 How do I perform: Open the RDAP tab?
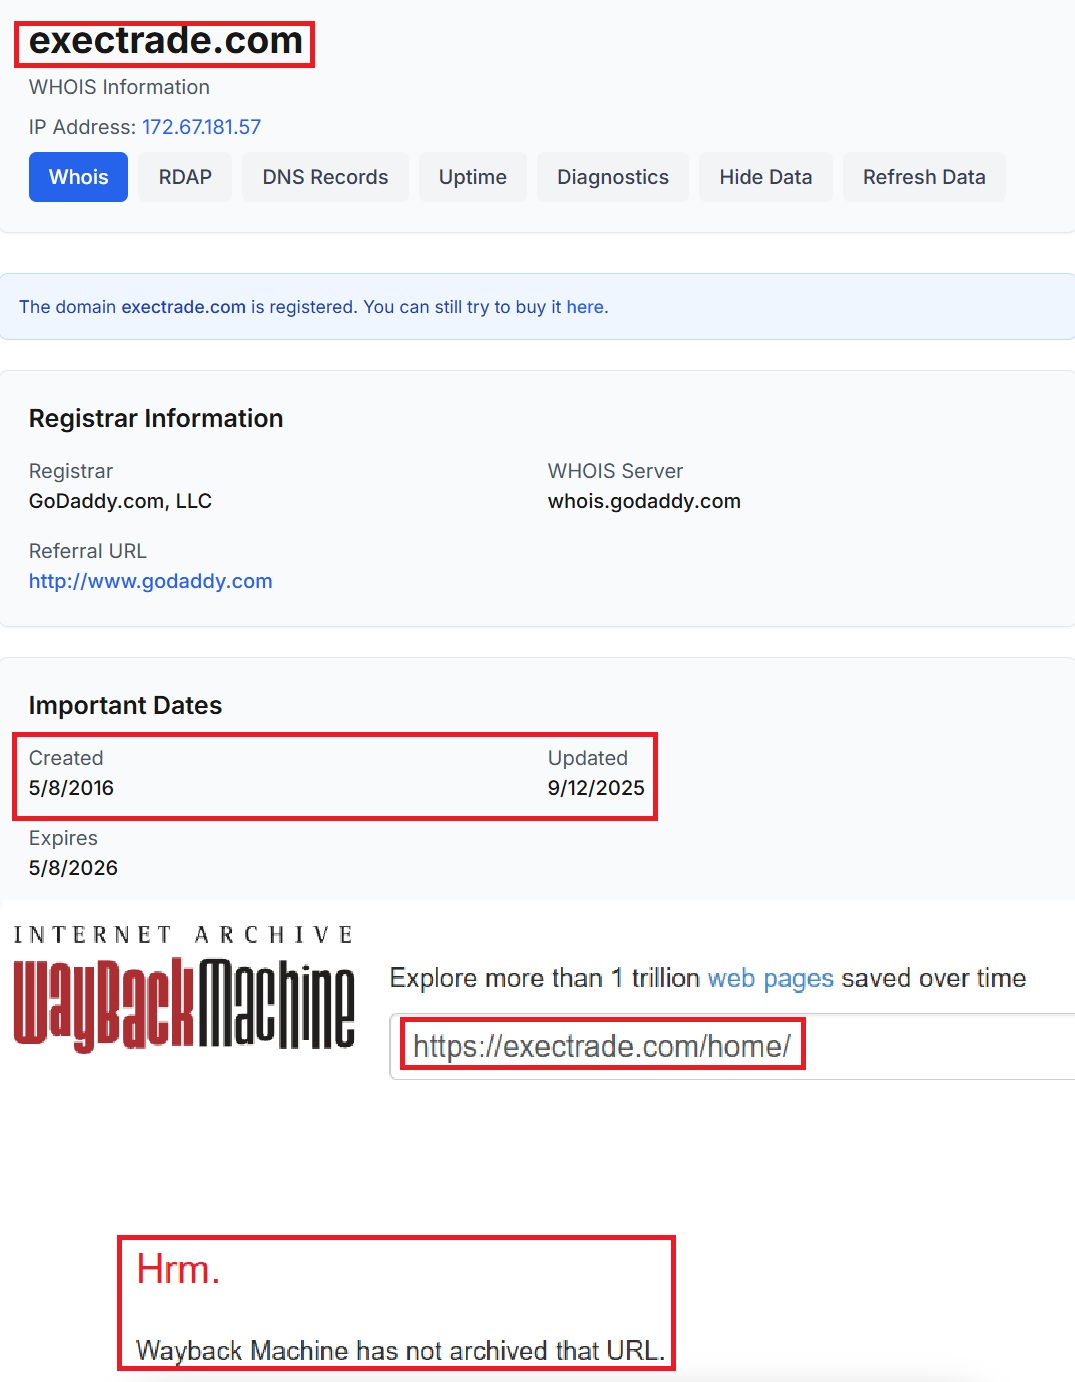coord(184,177)
